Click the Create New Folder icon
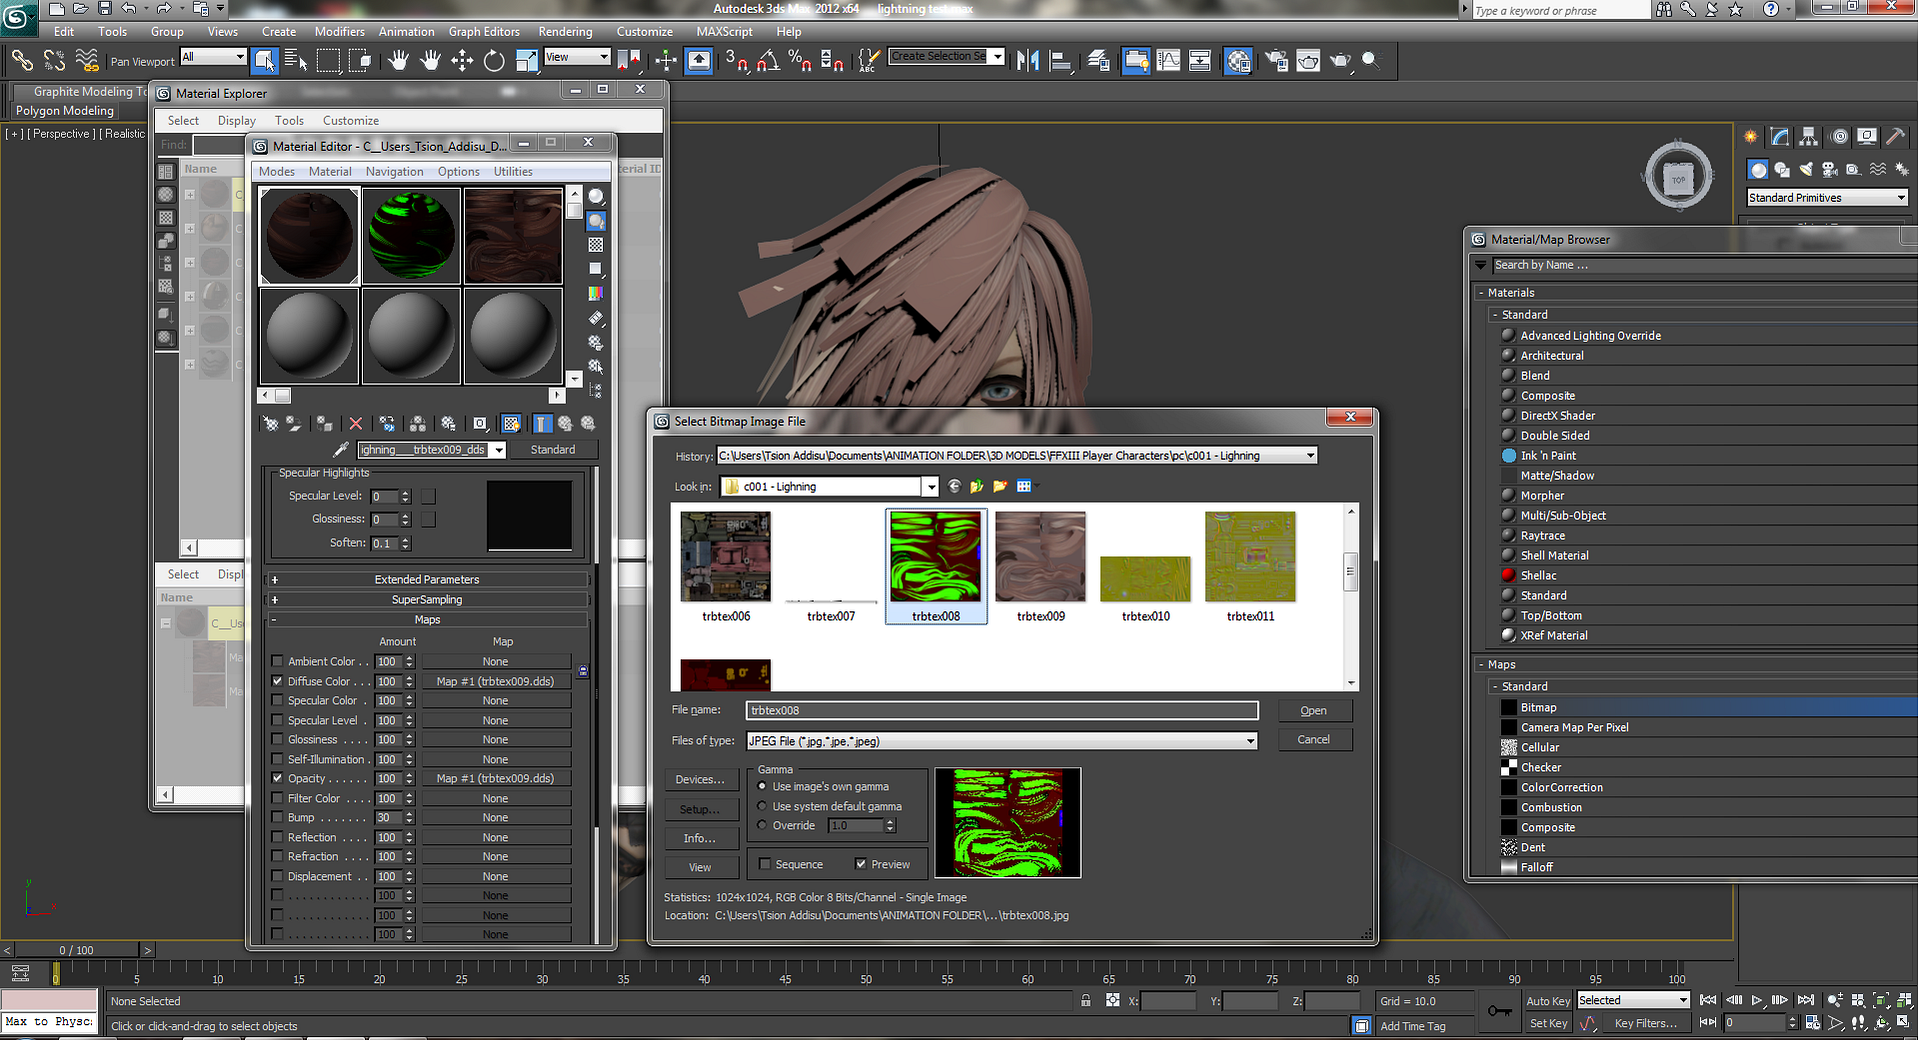This screenshot has width=1920, height=1040. click(999, 487)
